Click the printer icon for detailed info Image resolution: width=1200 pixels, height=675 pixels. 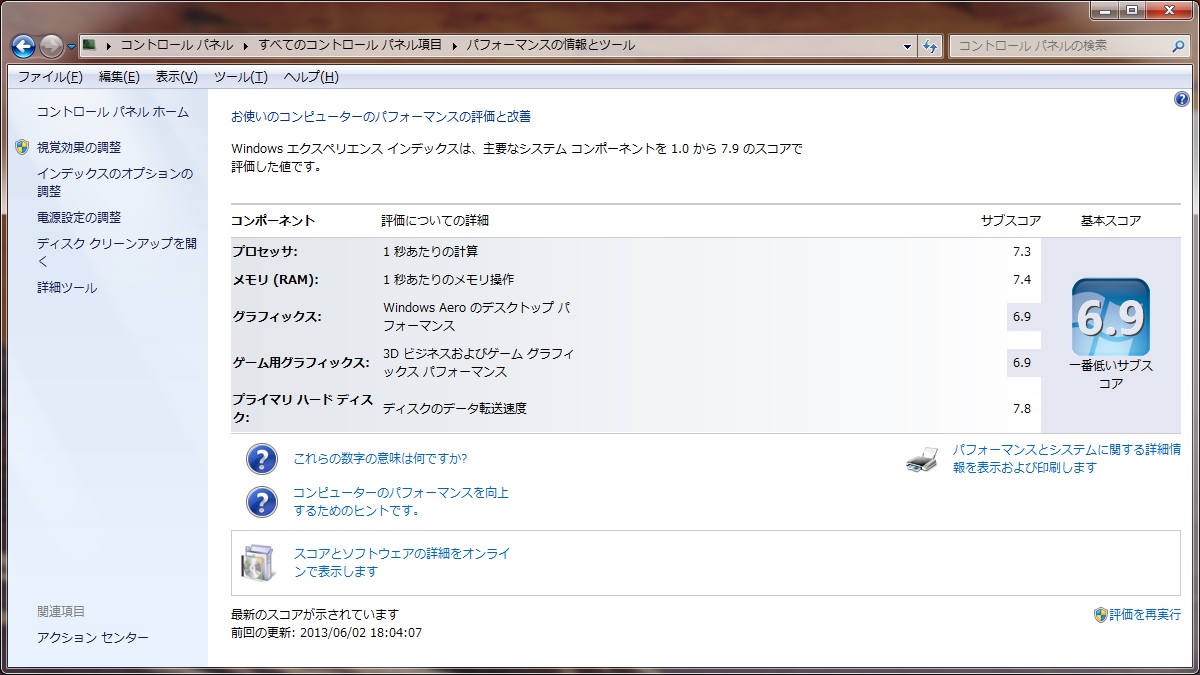coord(922,460)
